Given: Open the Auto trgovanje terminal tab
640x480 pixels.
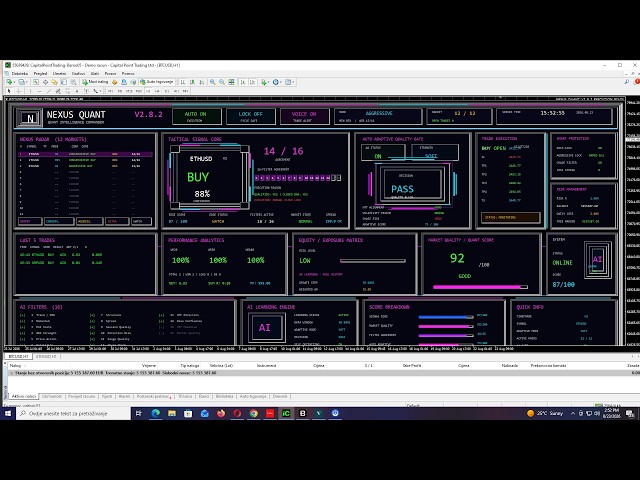Looking at the screenshot, I should 253,396.
